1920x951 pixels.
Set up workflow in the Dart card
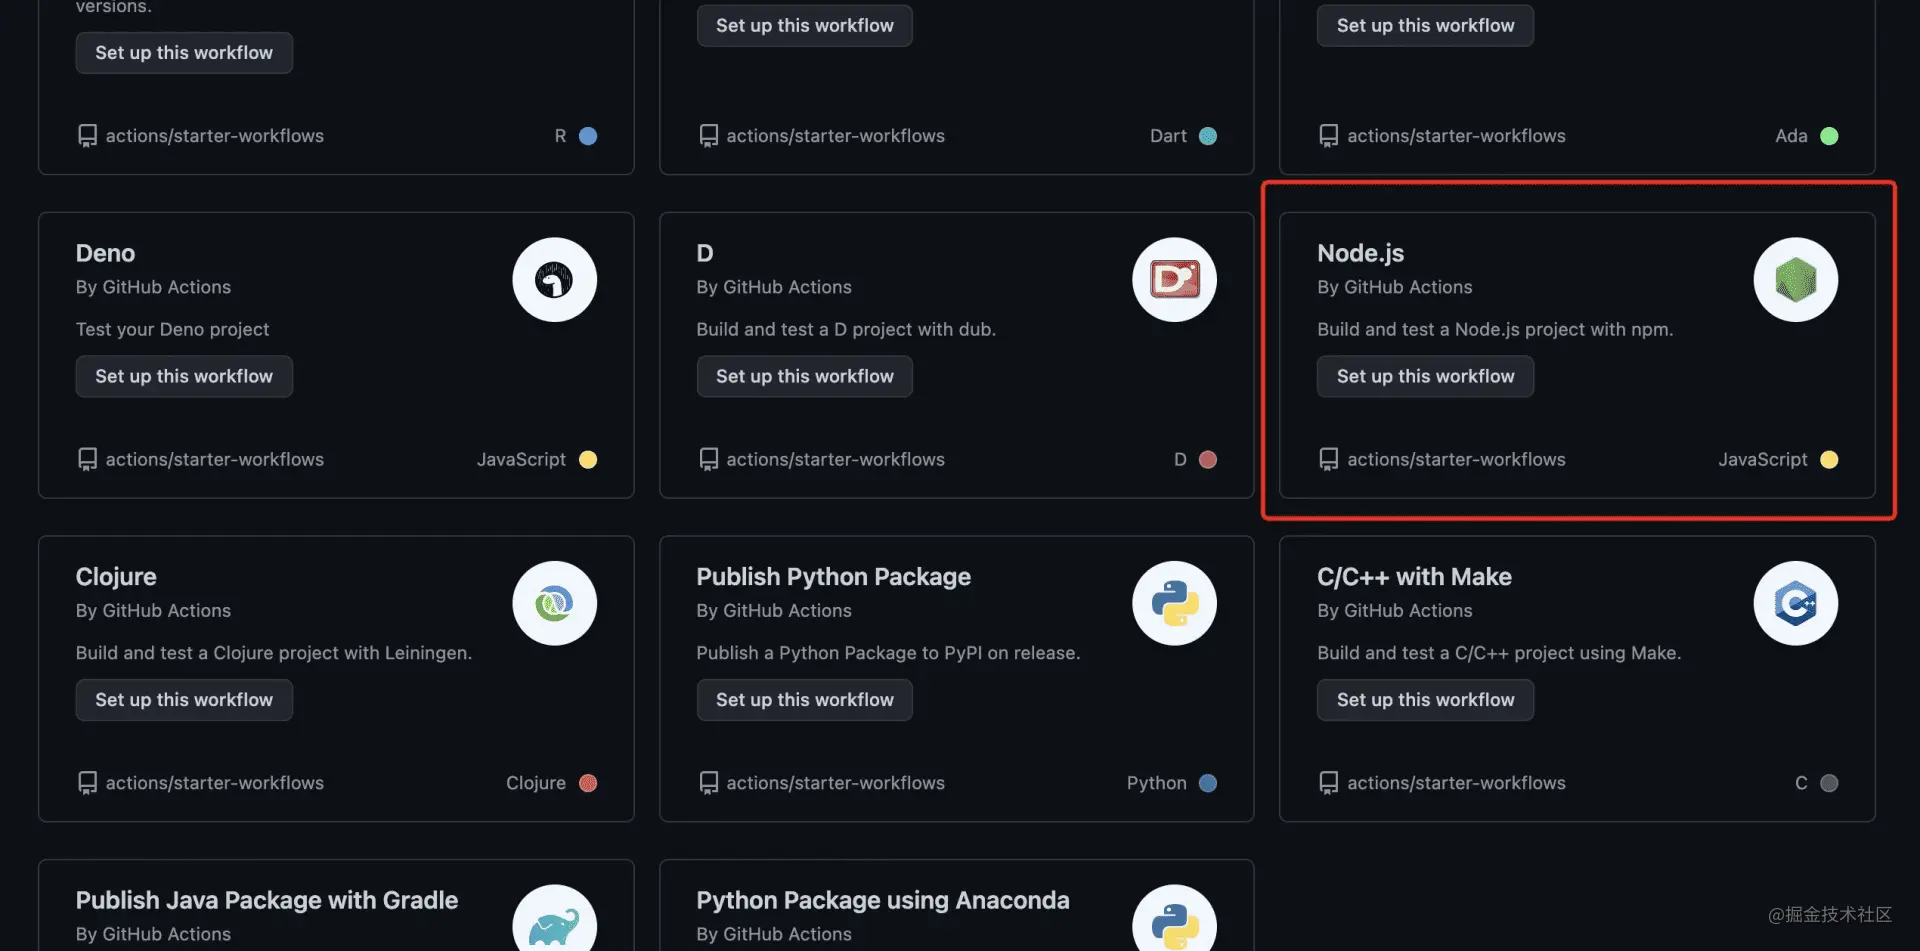pos(805,26)
